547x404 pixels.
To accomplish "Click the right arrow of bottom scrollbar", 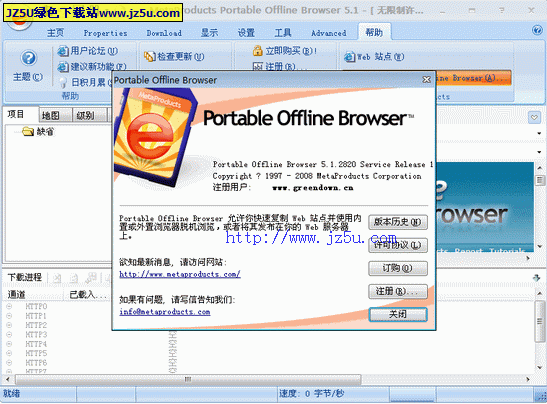I will tap(528, 379).
